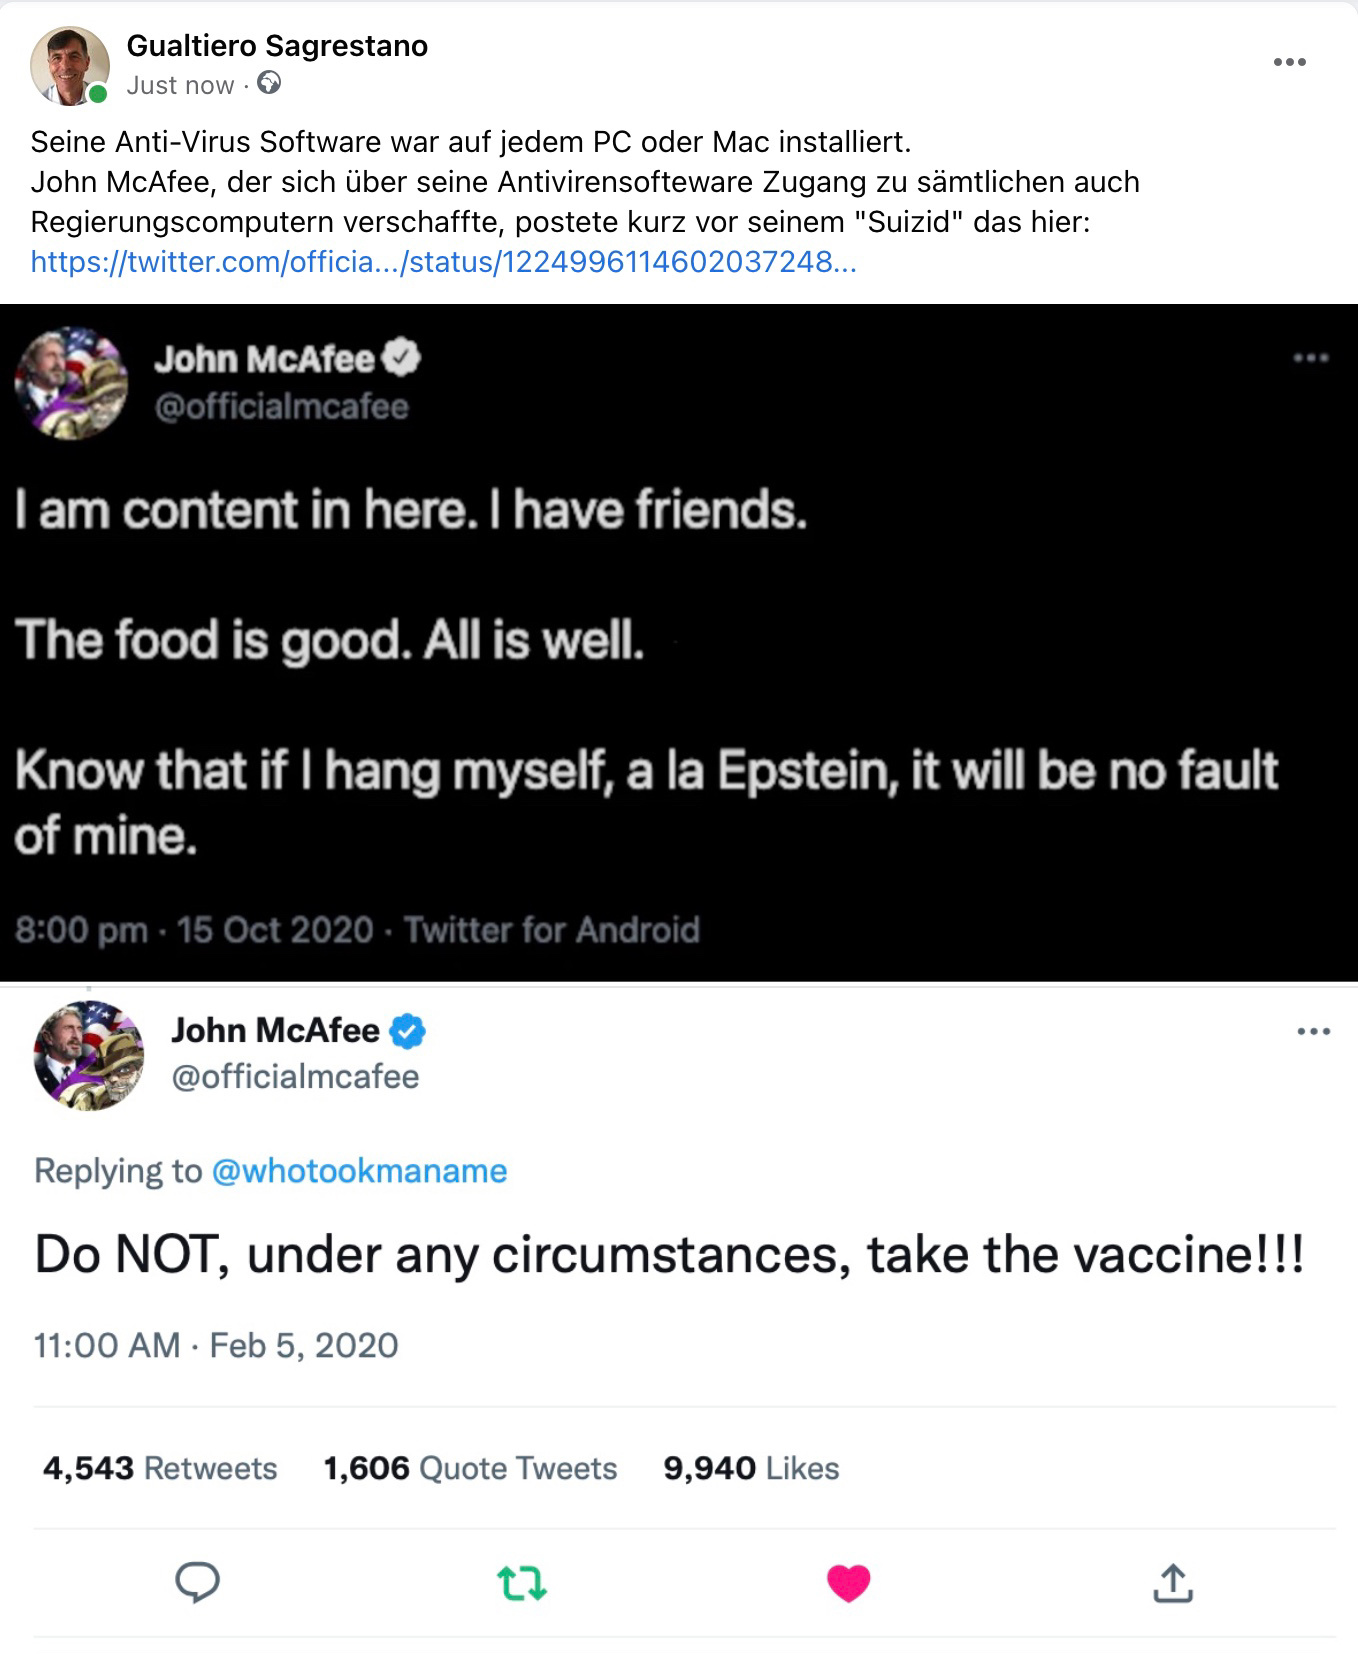Click @officialmcafee handle in dark tweet

pos(281,407)
